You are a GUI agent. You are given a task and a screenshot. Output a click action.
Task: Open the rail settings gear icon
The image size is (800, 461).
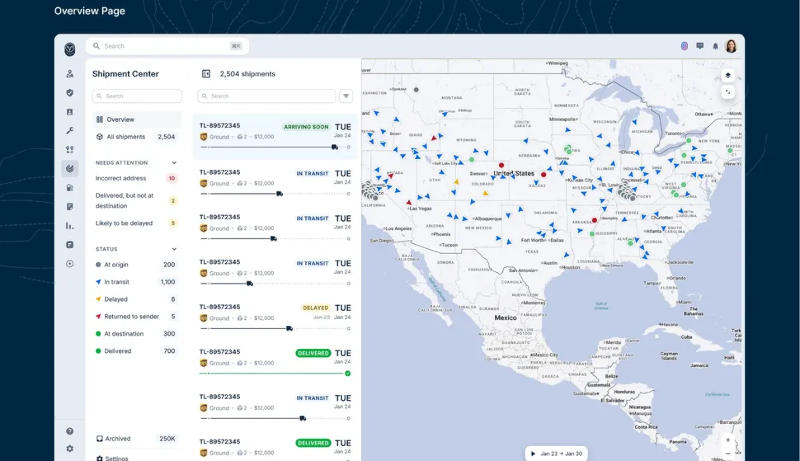pyautogui.click(x=70, y=449)
